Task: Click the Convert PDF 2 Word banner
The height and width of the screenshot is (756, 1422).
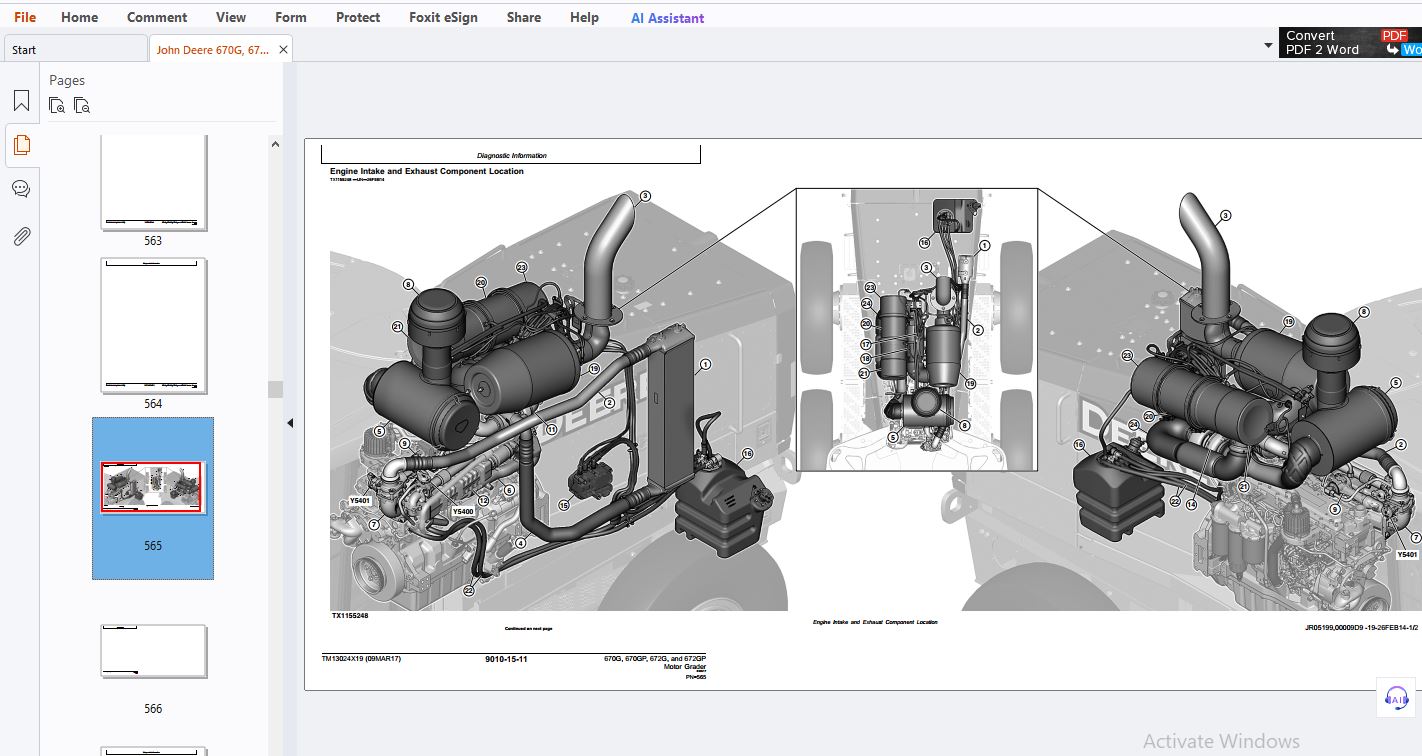Action: tap(1350, 42)
